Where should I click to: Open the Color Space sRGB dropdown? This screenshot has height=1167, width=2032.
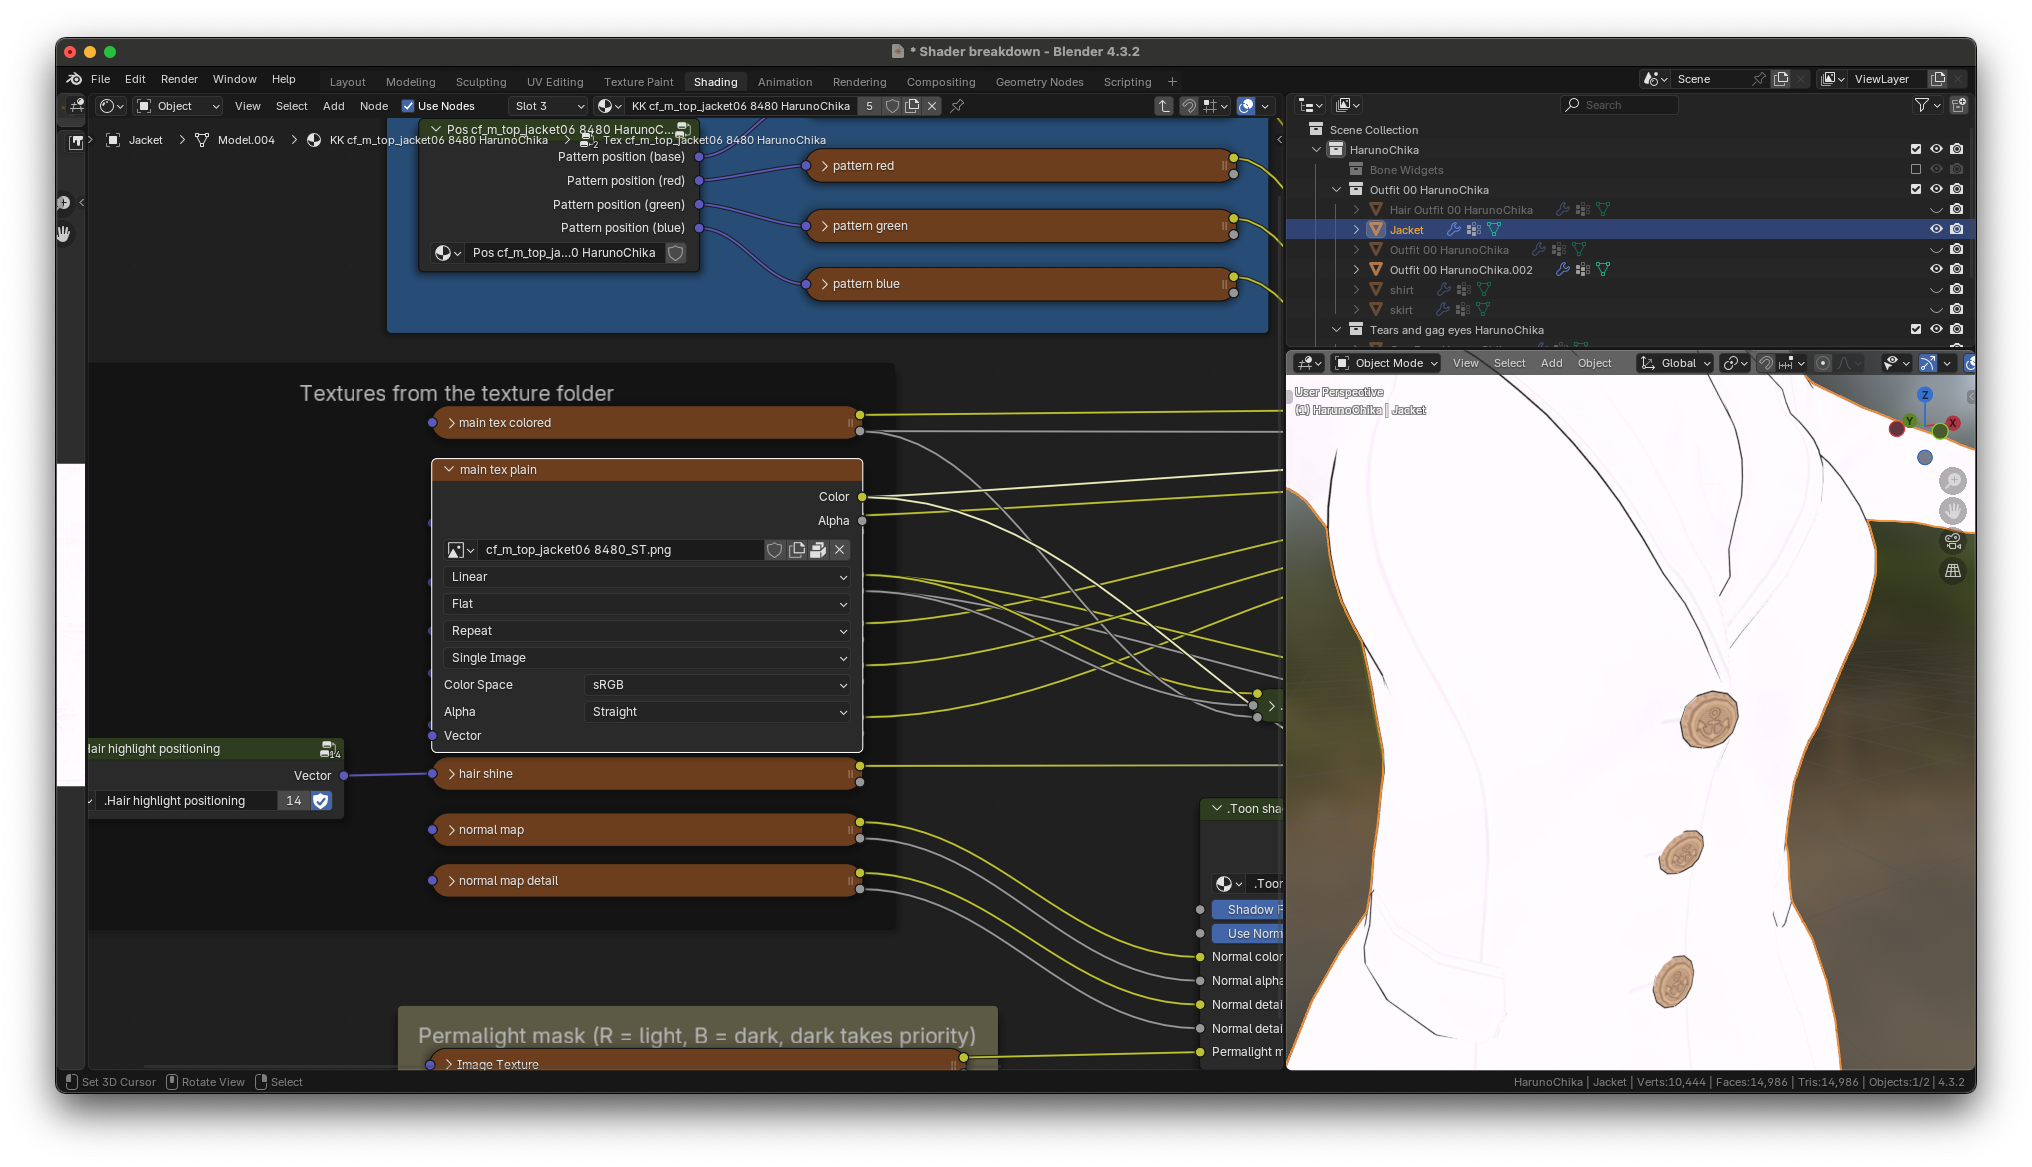coord(718,685)
